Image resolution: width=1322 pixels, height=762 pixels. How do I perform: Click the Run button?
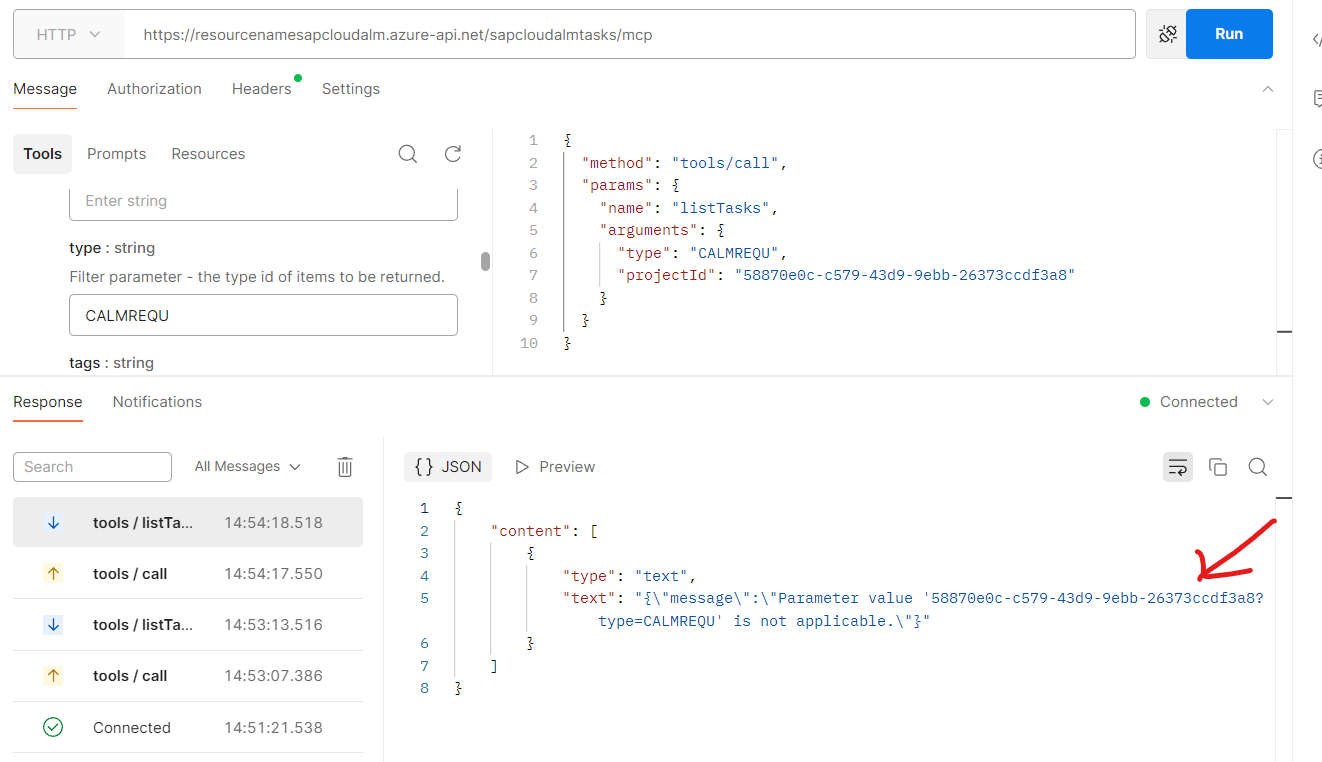[1229, 33]
